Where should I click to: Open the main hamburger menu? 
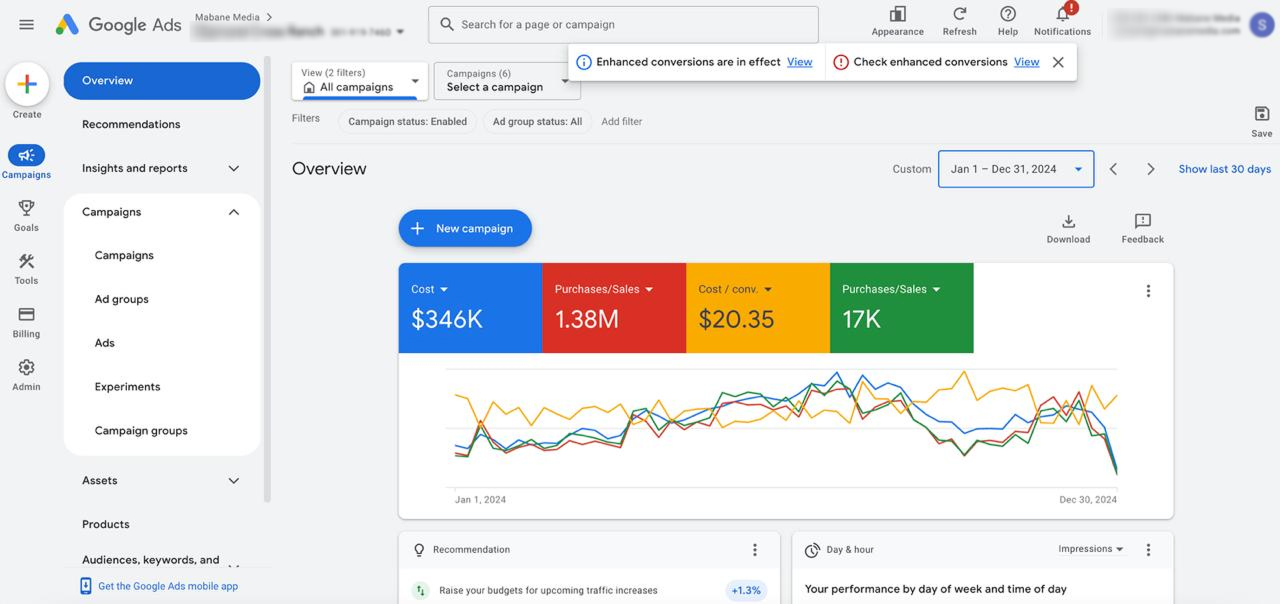[x=27, y=25]
